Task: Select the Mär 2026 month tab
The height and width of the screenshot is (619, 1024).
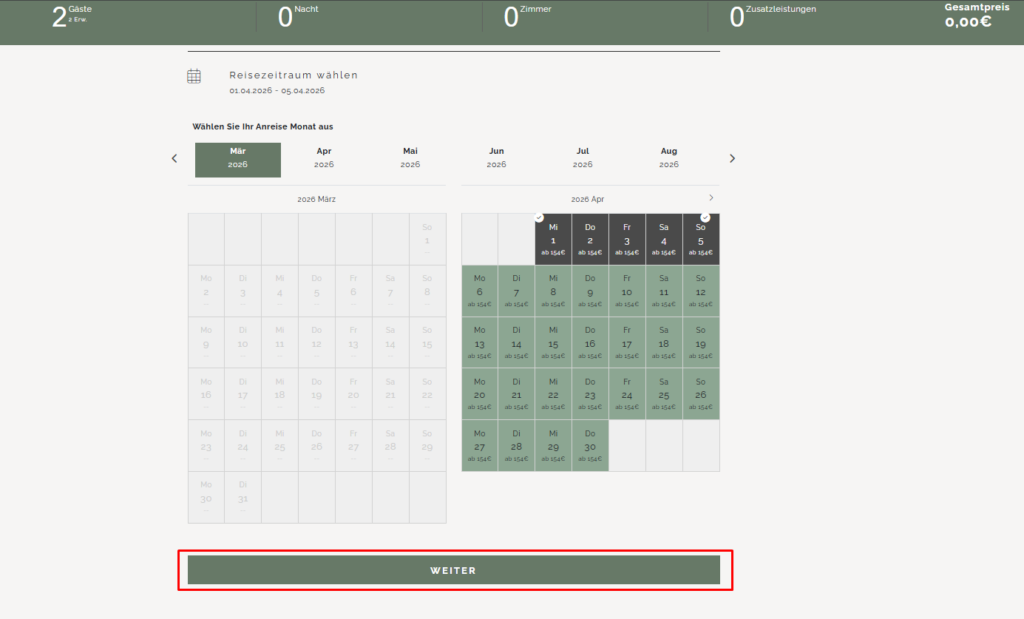Action: (238, 158)
